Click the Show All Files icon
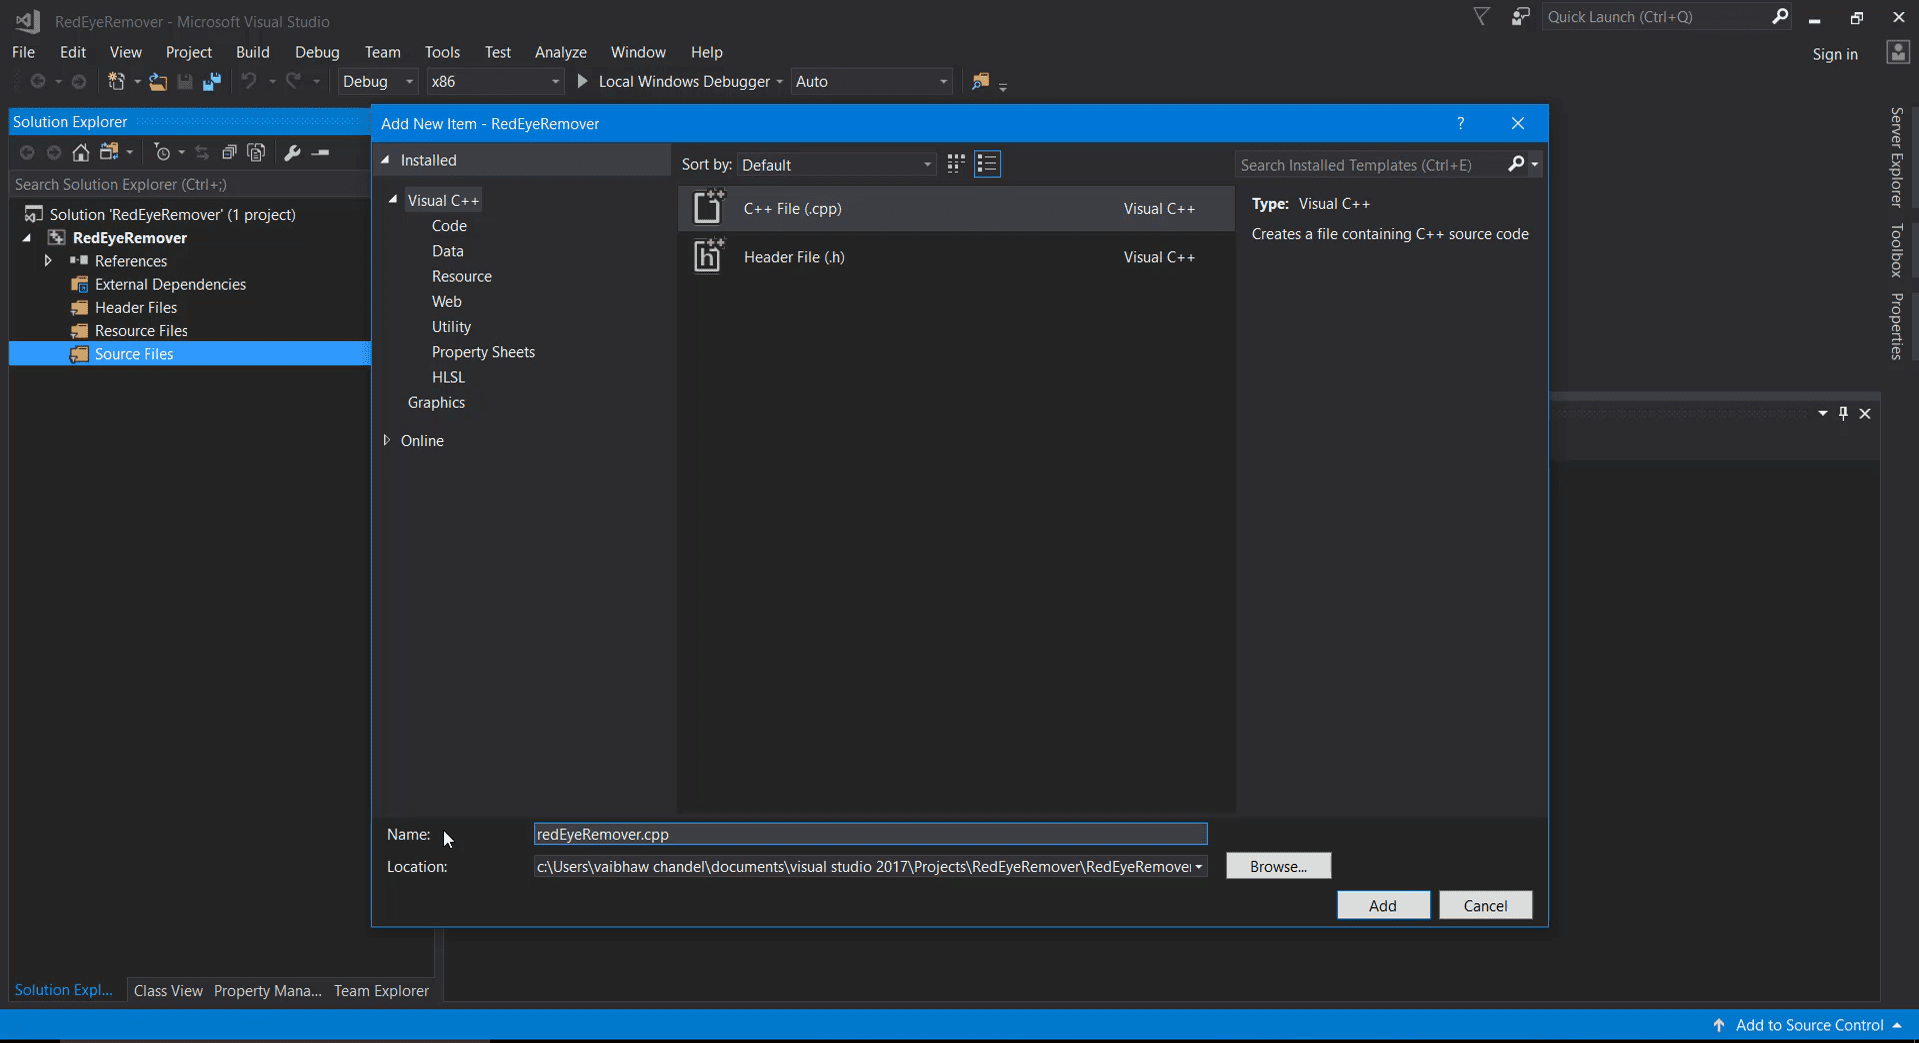Image resolution: width=1919 pixels, height=1043 pixels. [x=256, y=152]
